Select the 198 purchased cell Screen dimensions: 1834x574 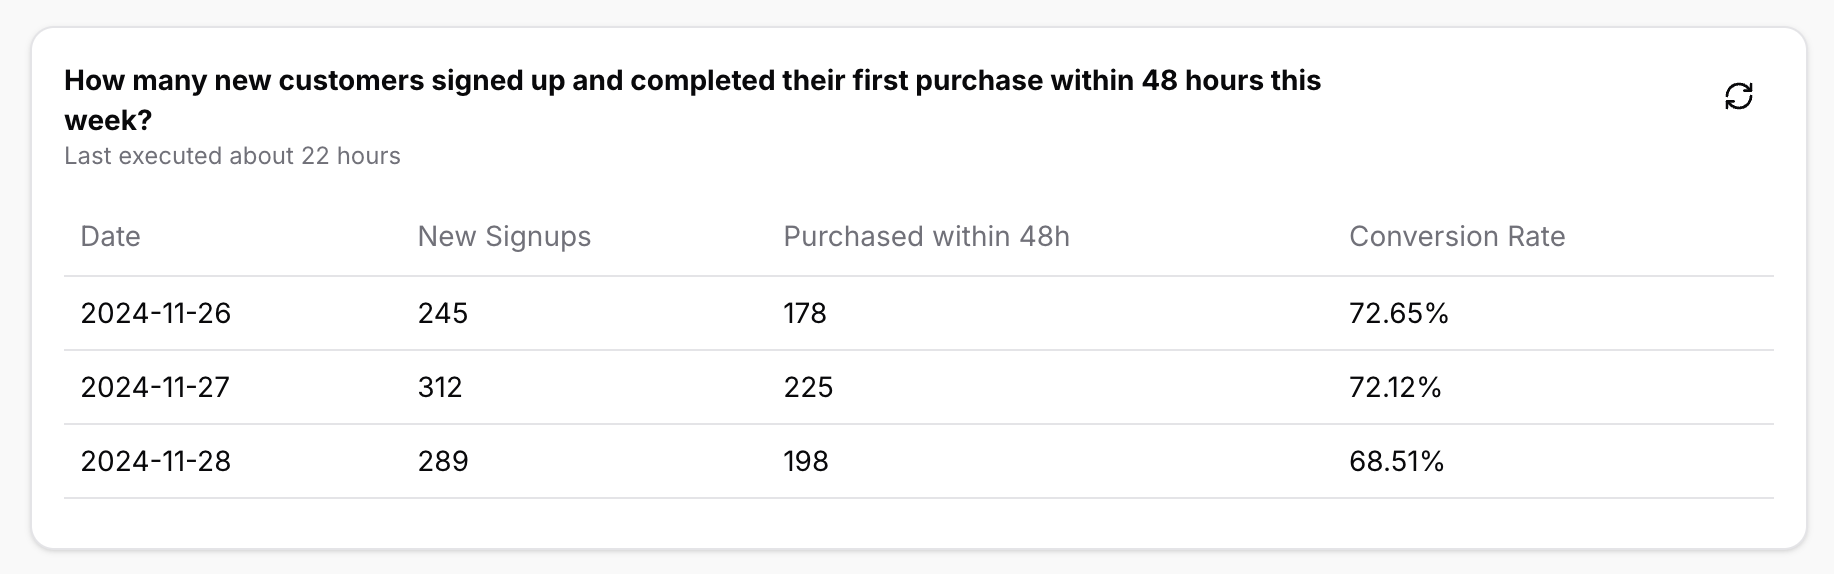(806, 461)
